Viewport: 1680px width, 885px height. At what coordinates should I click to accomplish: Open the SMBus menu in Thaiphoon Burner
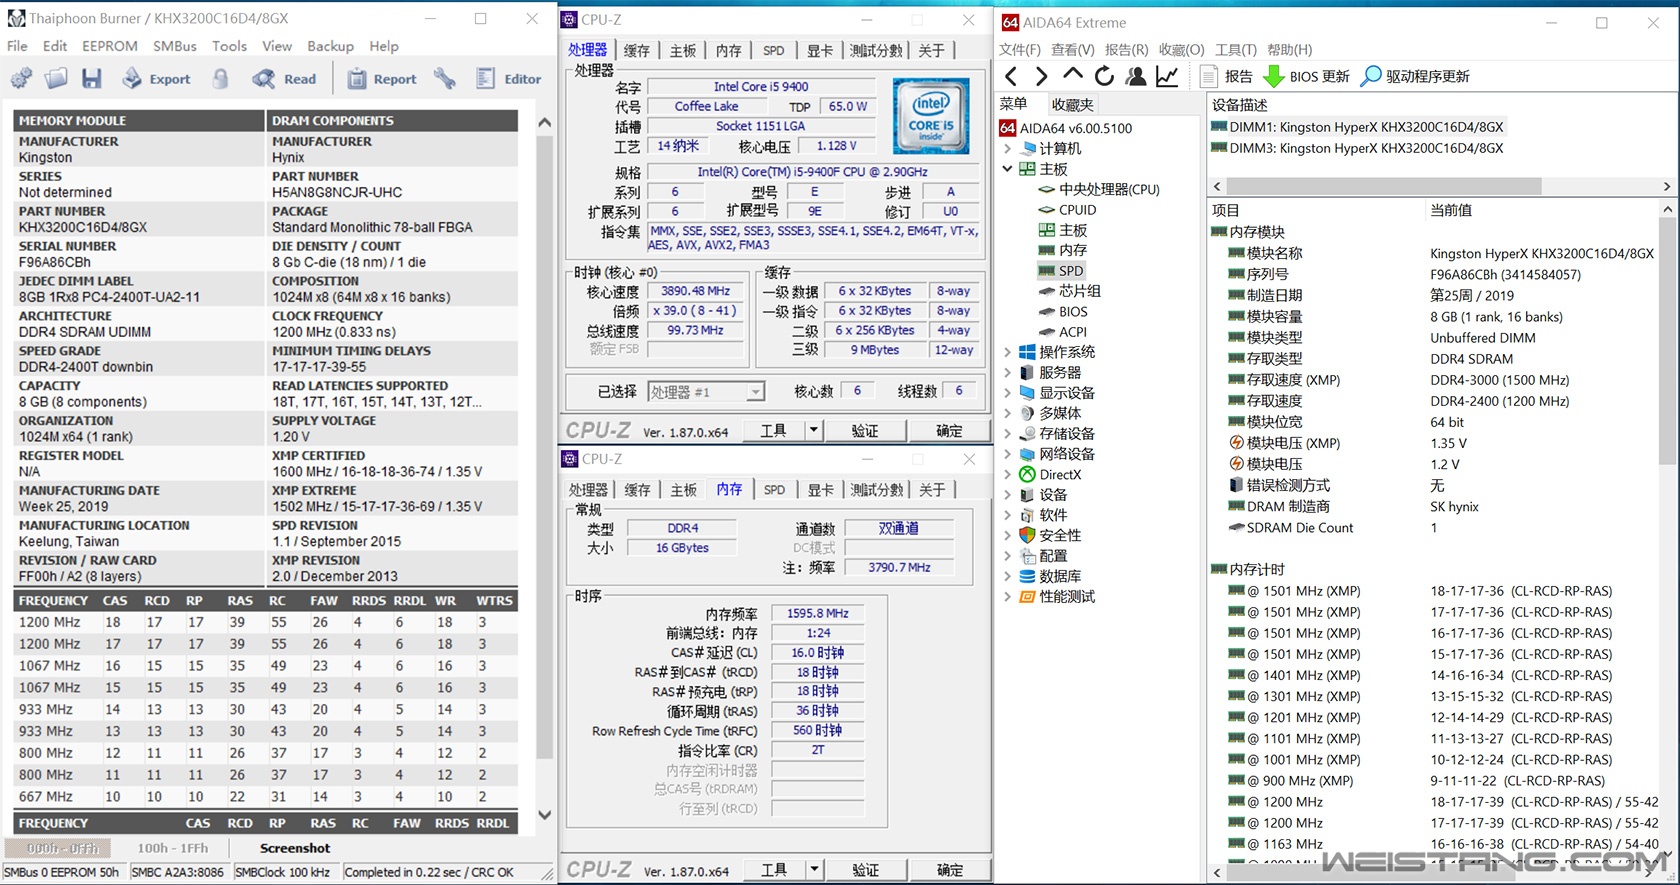175,46
